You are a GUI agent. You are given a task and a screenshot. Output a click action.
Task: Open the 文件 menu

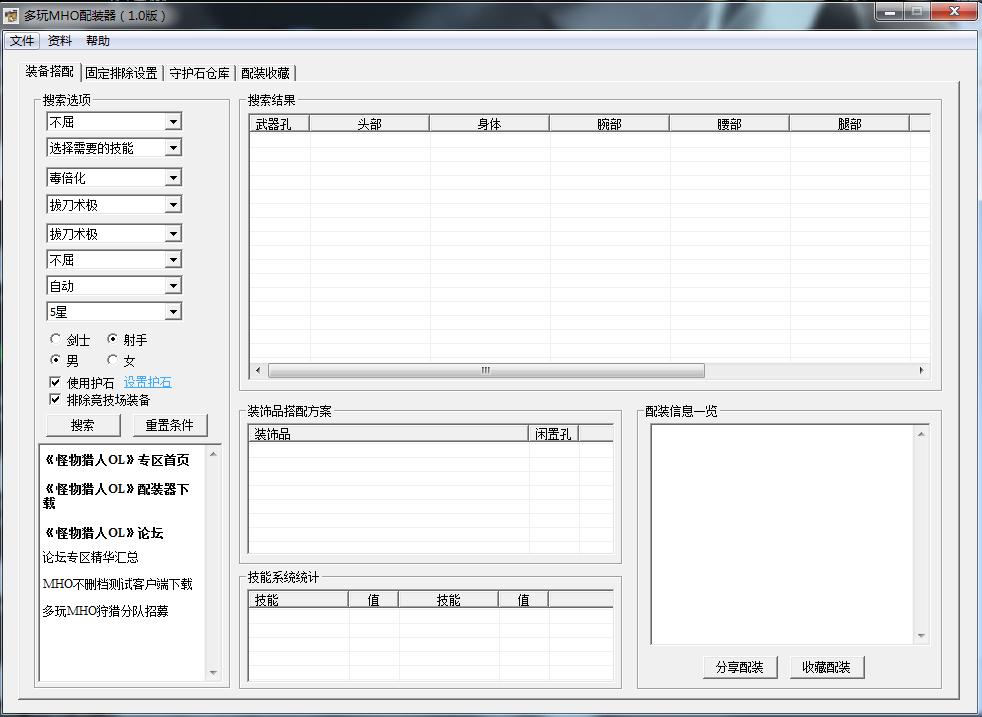(22, 41)
